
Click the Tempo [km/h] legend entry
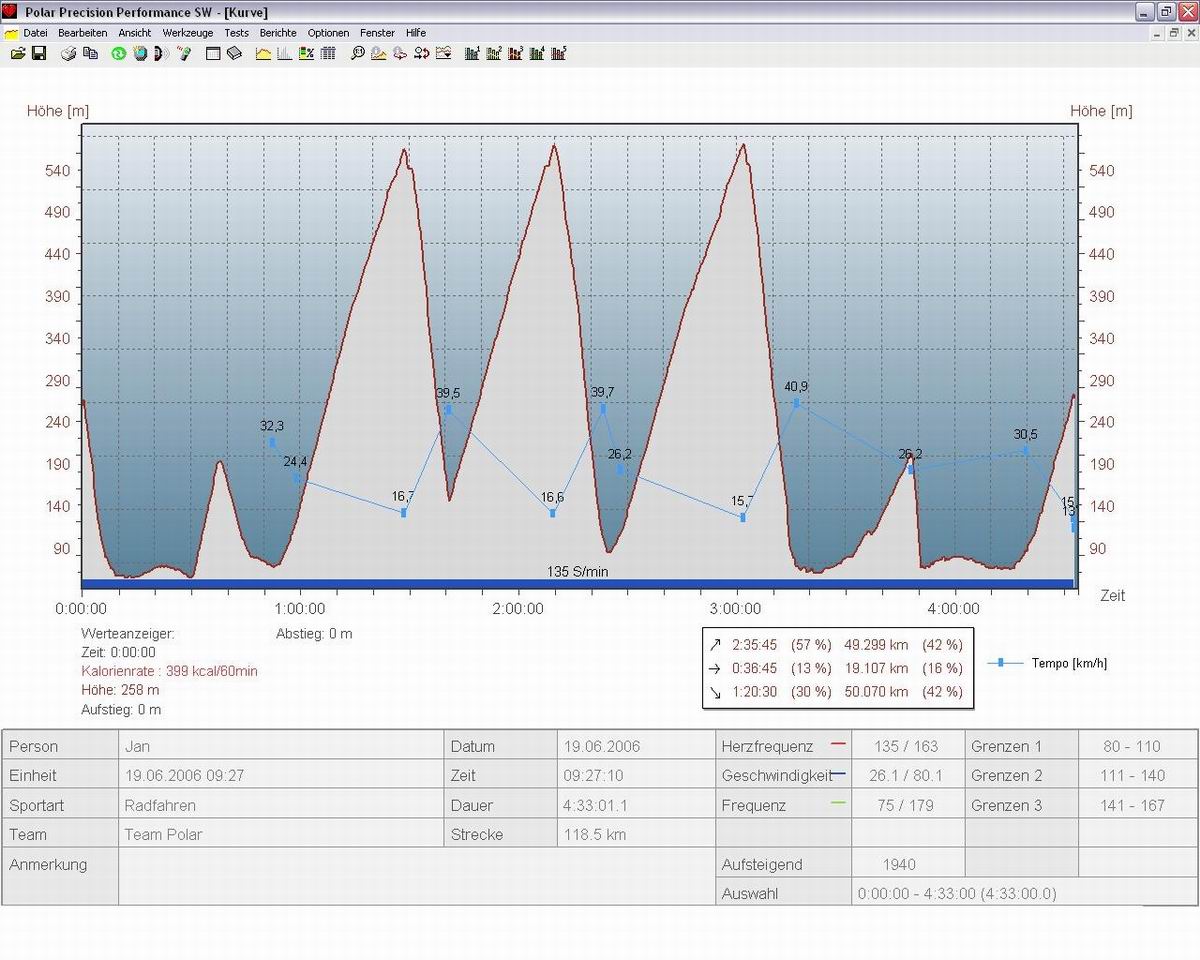[x=1068, y=663]
